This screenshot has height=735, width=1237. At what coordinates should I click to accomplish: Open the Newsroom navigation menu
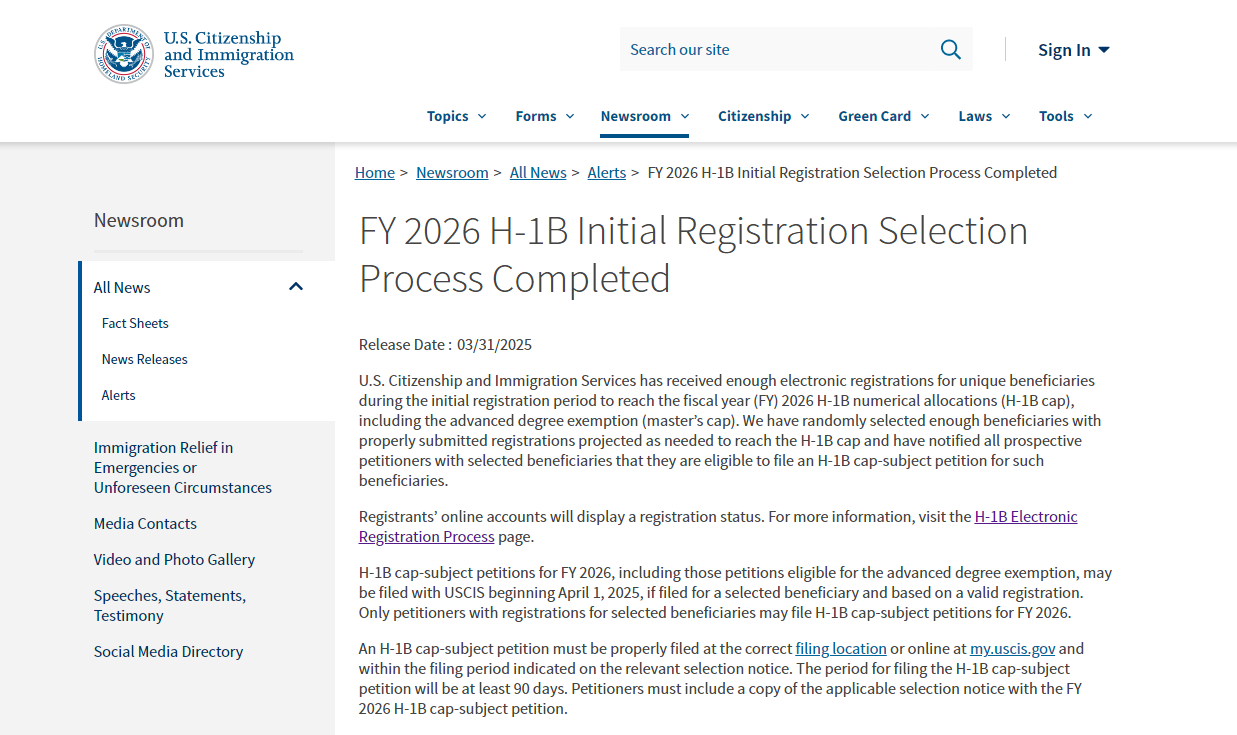(x=644, y=116)
